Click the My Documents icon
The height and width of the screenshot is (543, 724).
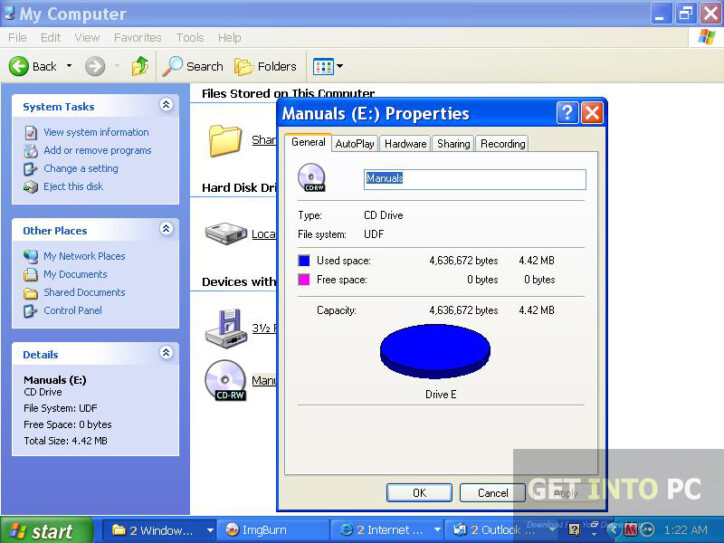[x=30, y=275]
